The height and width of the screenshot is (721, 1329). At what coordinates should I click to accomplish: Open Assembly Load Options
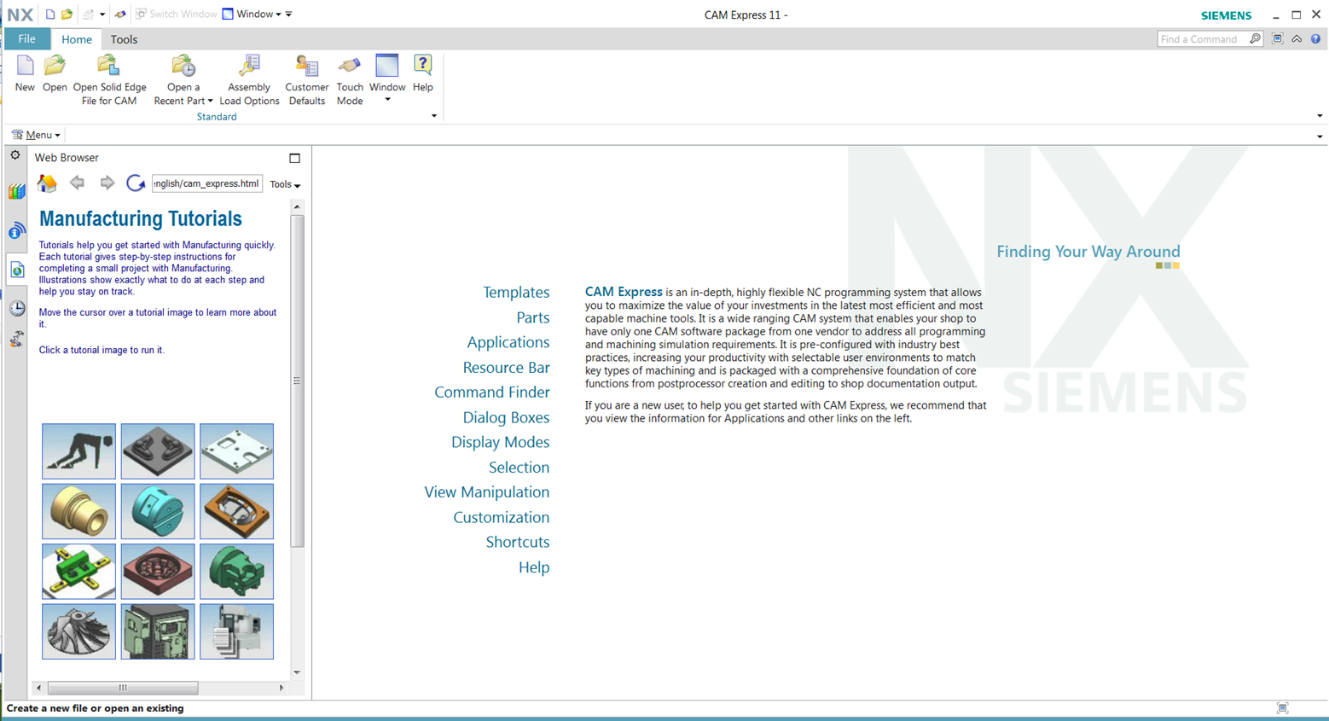[249, 67]
